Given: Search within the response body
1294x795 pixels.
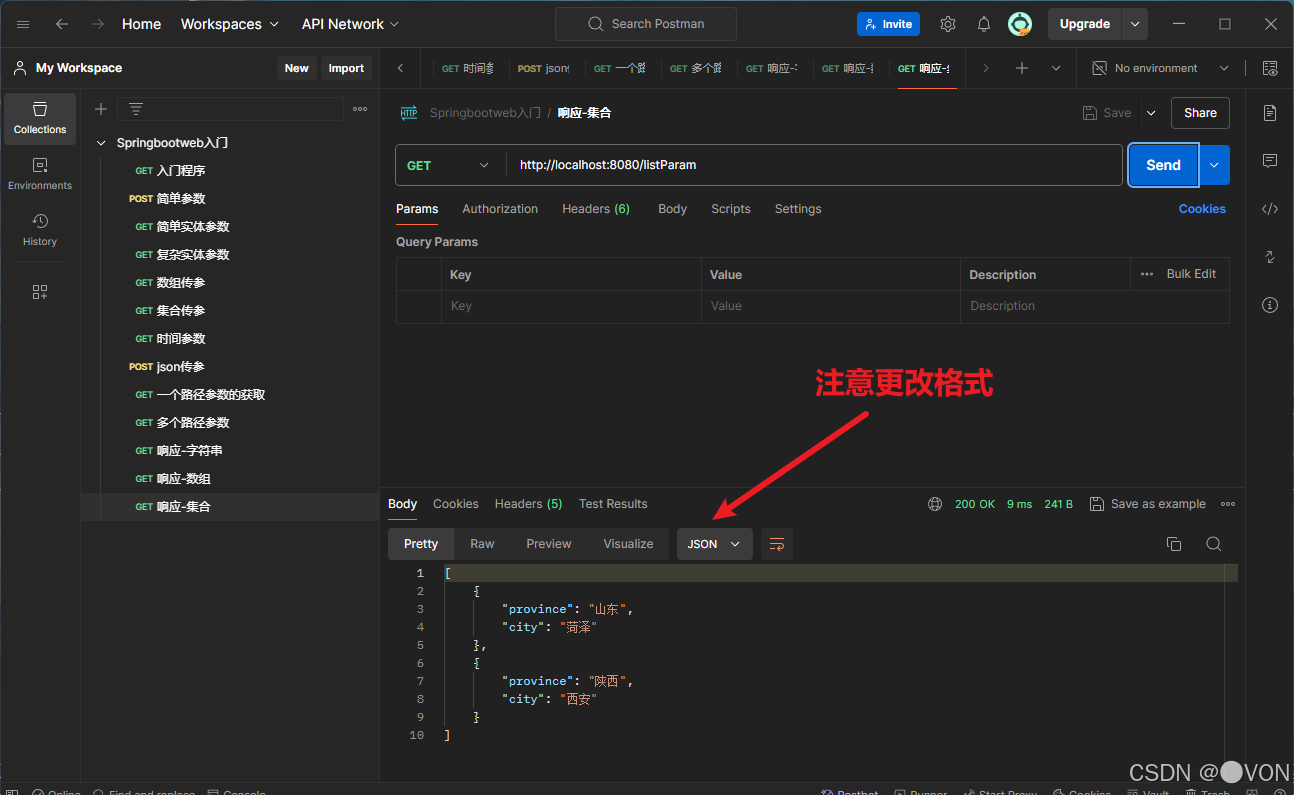Looking at the screenshot, I should click(1214, 544).
